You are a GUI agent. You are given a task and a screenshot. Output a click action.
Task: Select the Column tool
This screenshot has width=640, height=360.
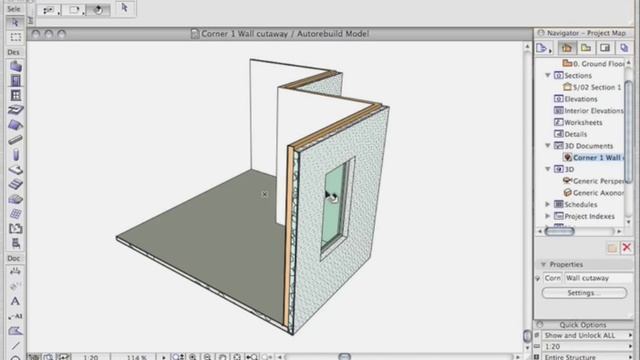[x=15, y=155]
